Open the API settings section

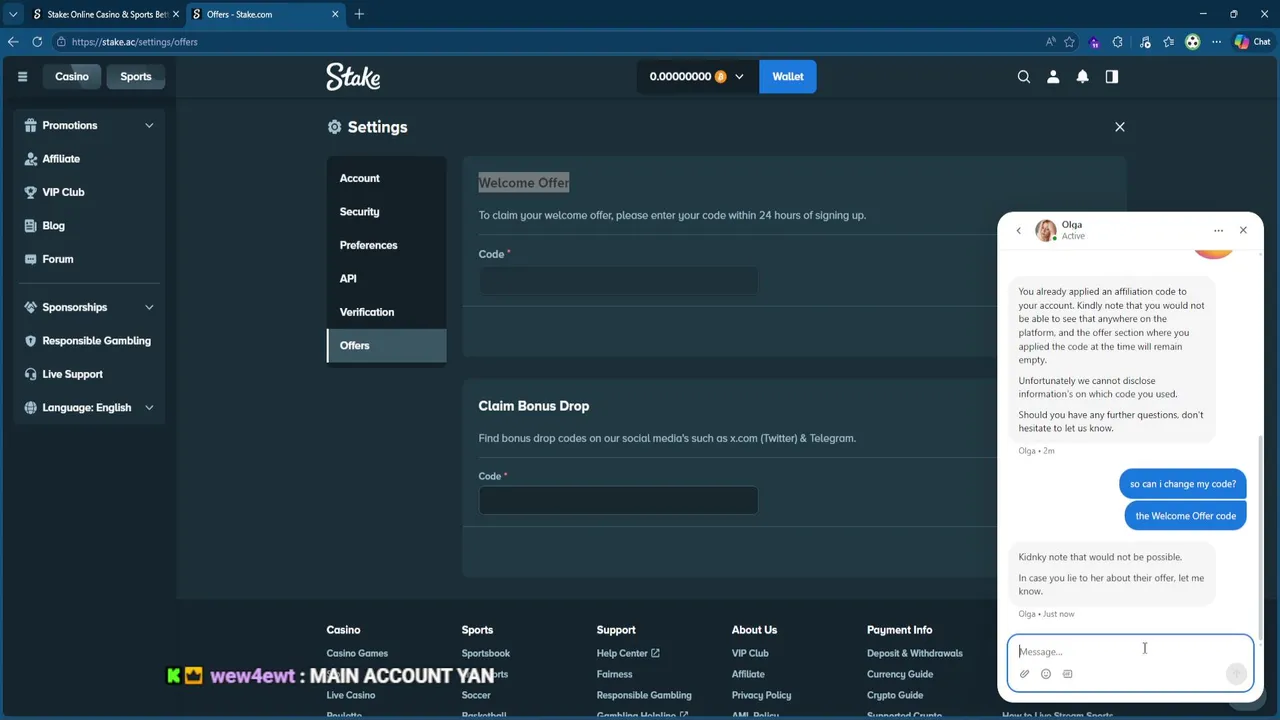tap(386, 279)
